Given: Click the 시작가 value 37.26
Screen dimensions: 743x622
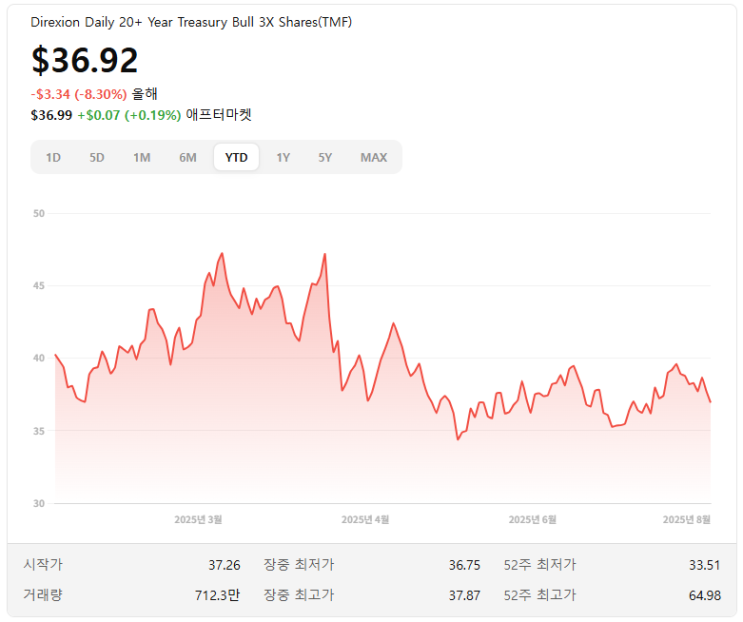Looking at the screenshot, I should [224, 565].
